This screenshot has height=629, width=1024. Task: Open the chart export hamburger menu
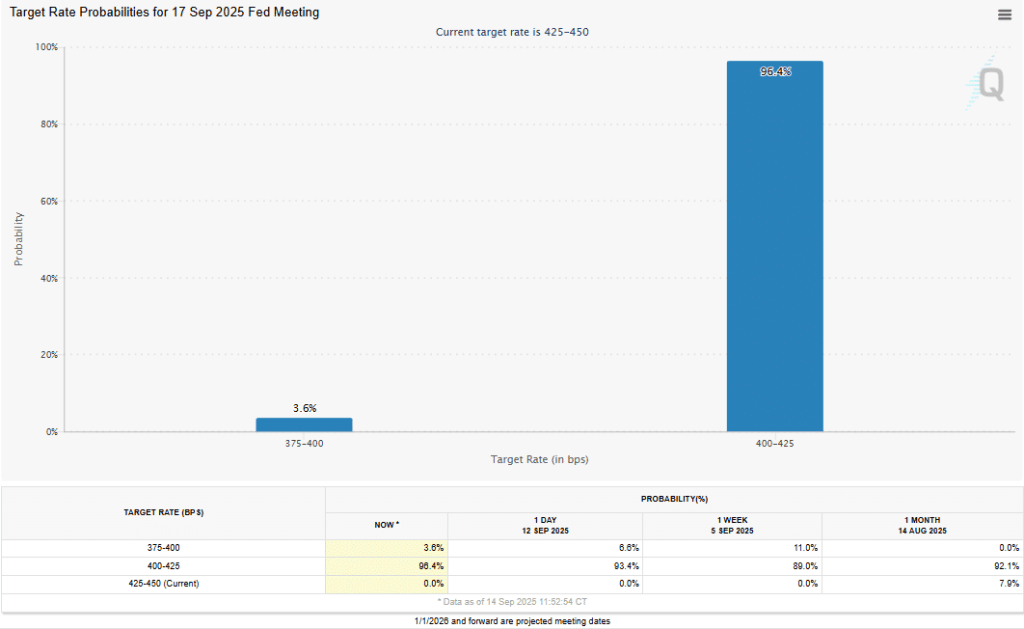pos(1004,14)
